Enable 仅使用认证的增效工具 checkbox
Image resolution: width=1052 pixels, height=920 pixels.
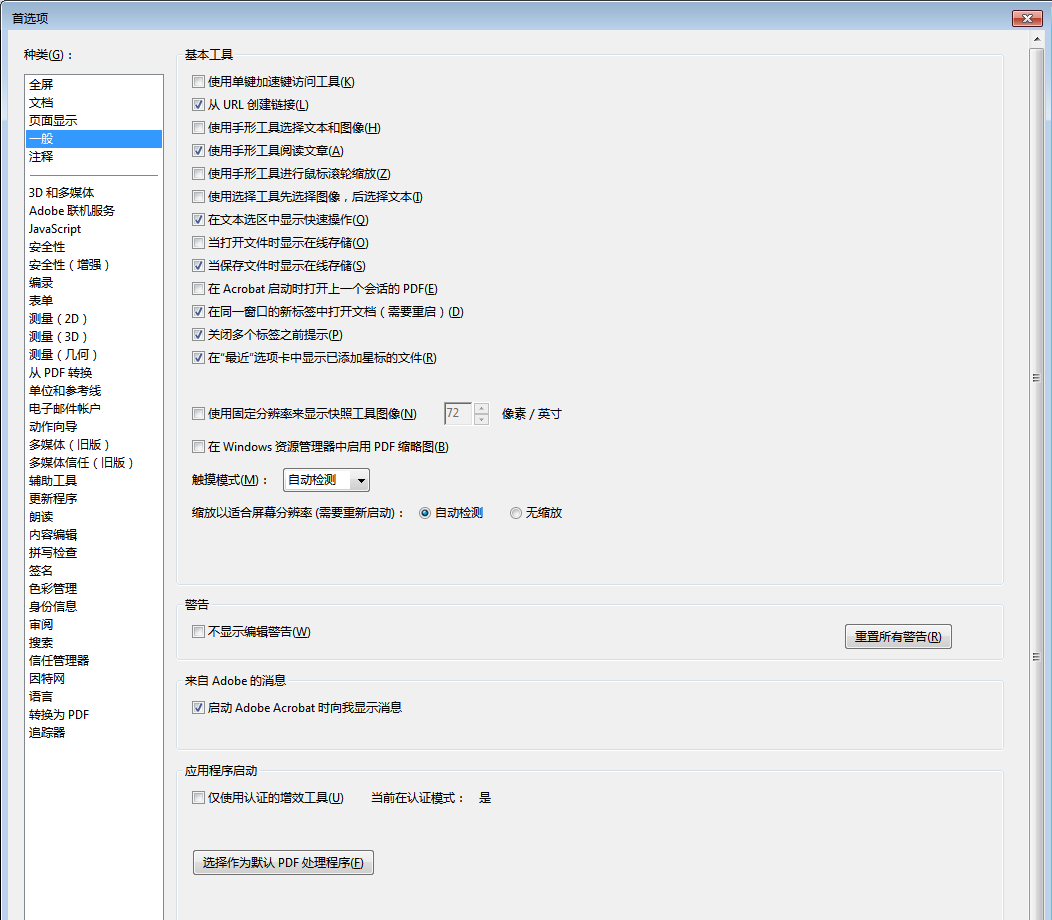pos(199,798)
